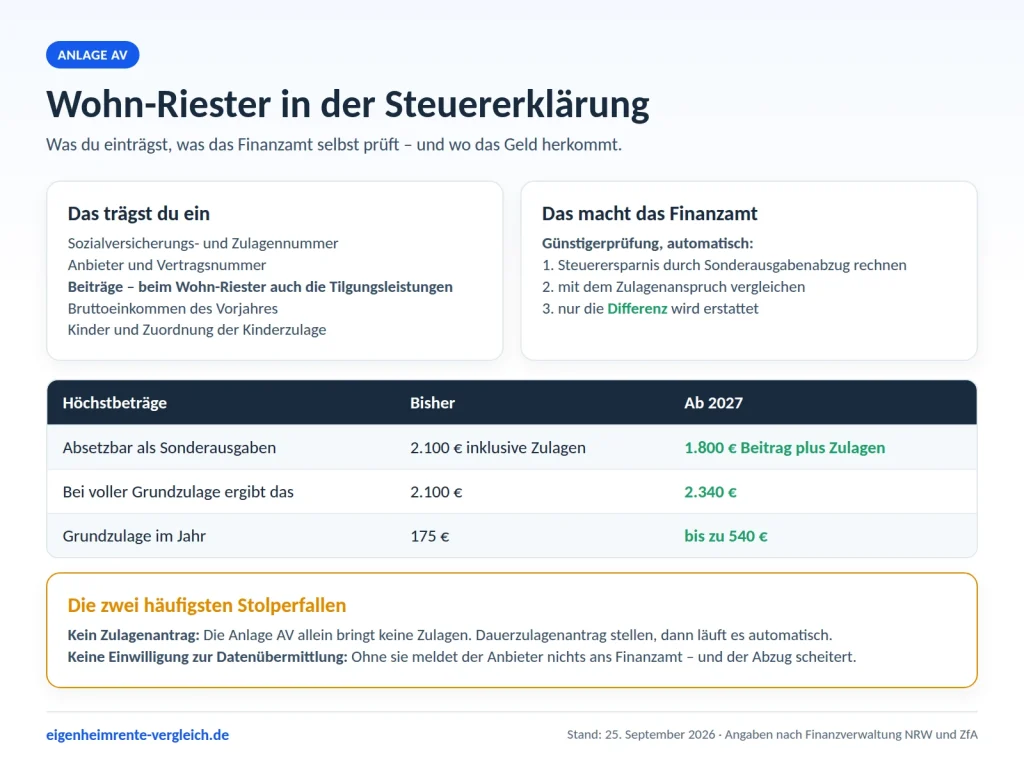Click the heading "Die zwei häufigsten Stolperfallen"
The height and width of the screenshot is (772, 1024).
pyautogui.click(x=206, y=605)
